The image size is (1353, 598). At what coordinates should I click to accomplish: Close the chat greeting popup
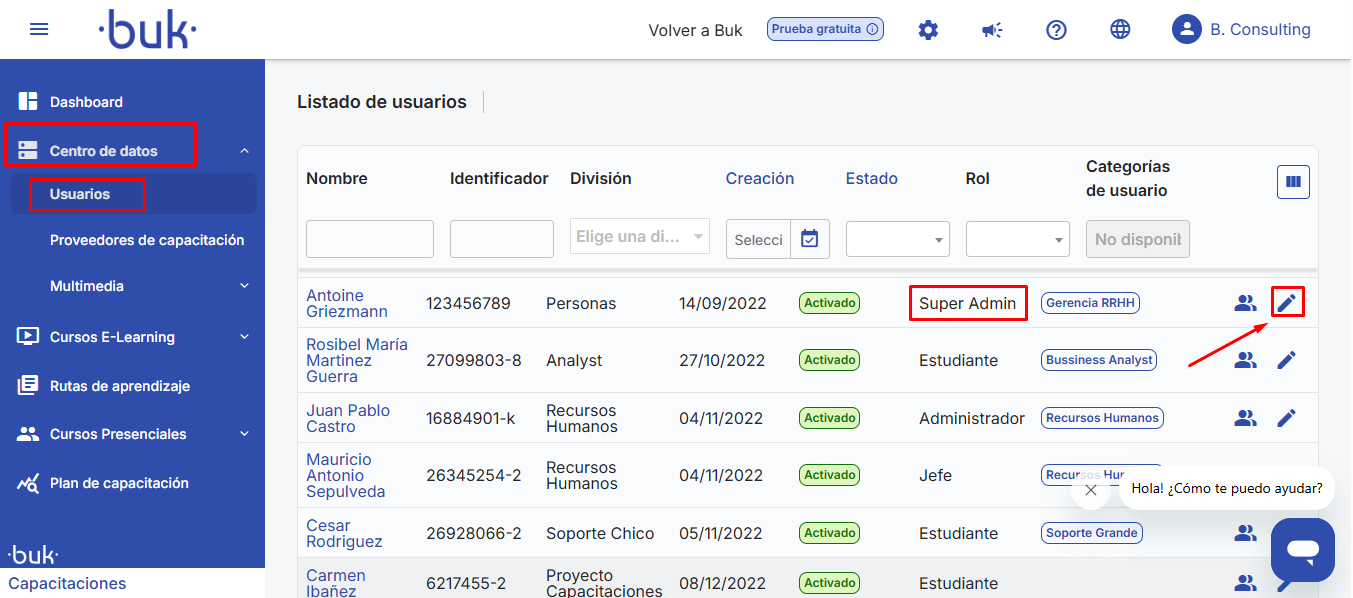tap(1091, 490)
